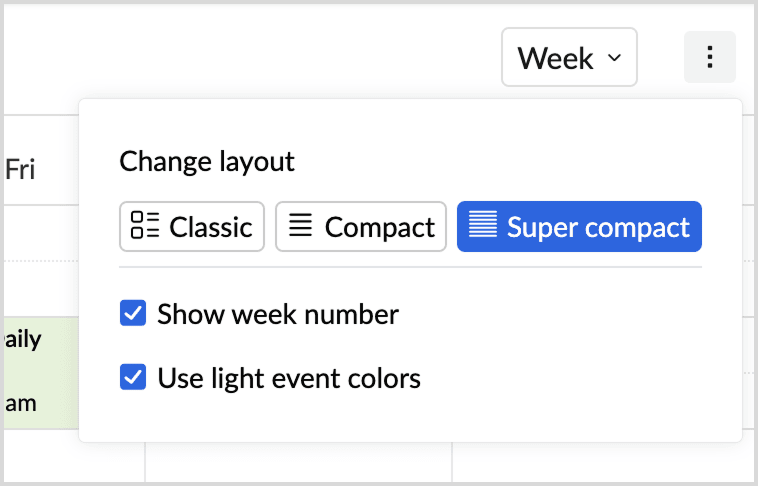Open the three-dot more options menu

pos(710,58)
